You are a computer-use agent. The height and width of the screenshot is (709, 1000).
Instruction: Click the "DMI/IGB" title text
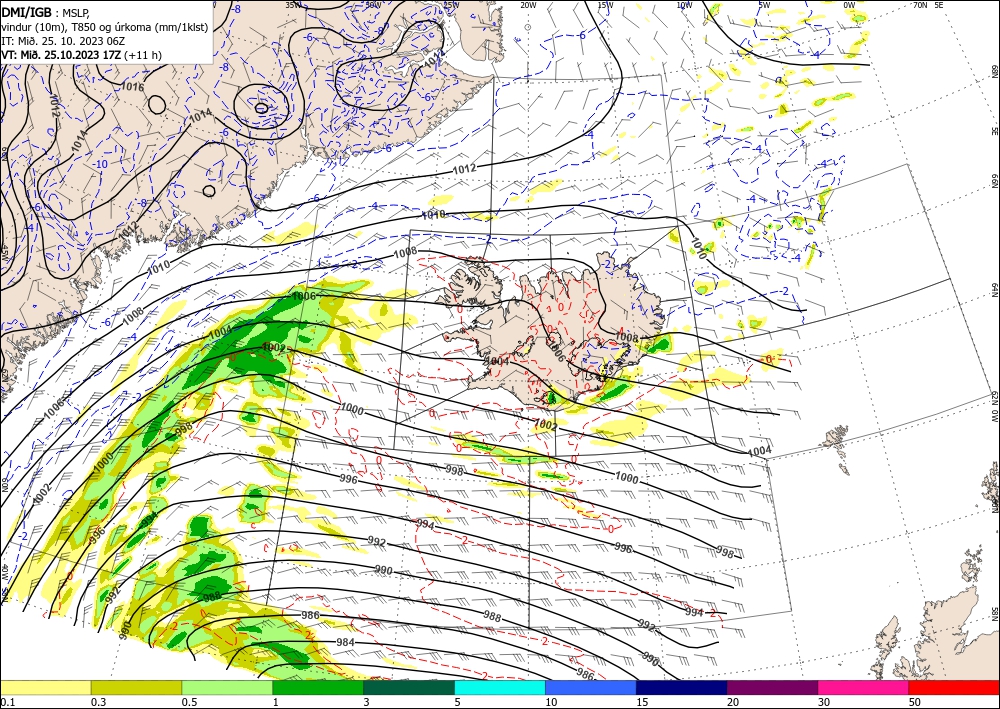(x=26, y=11)
